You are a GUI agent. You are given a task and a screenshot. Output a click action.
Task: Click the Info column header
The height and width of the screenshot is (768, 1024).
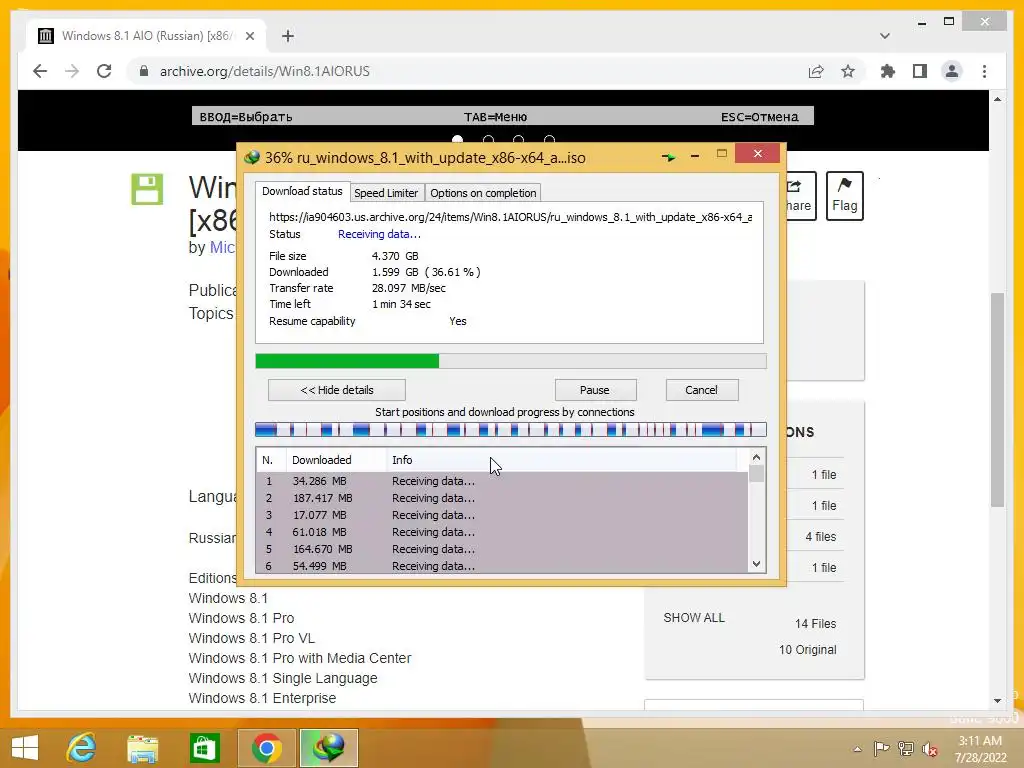click(561, 460)
